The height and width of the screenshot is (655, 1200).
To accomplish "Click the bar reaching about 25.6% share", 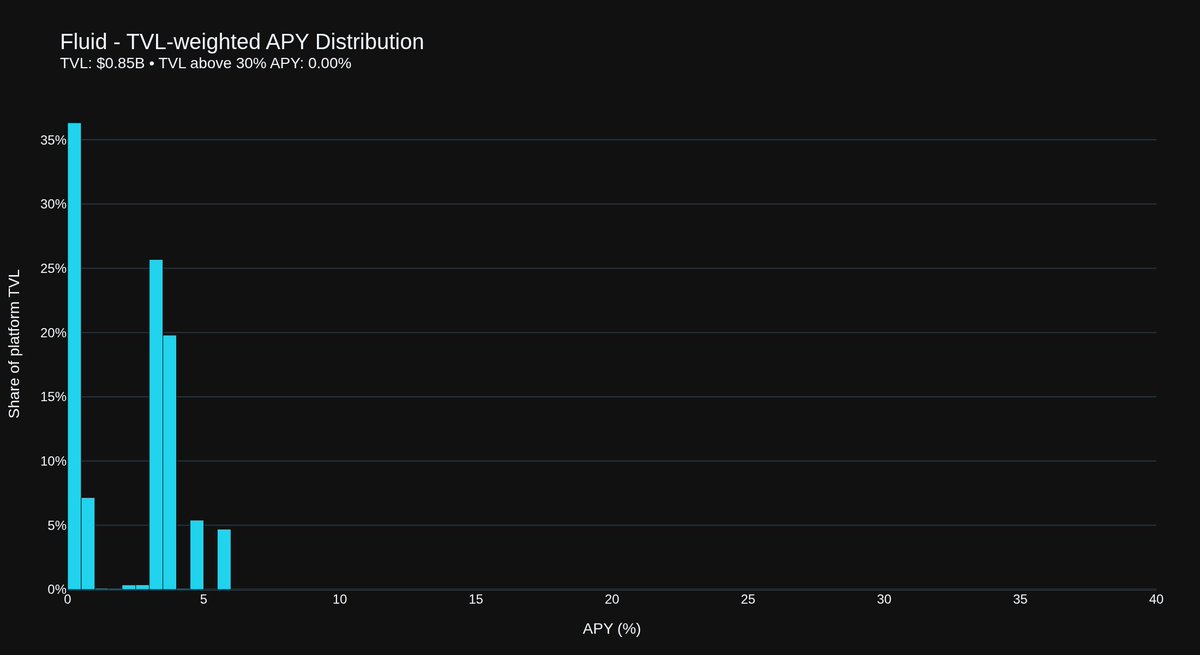I will pyautogui.click(x=156, y=424).
